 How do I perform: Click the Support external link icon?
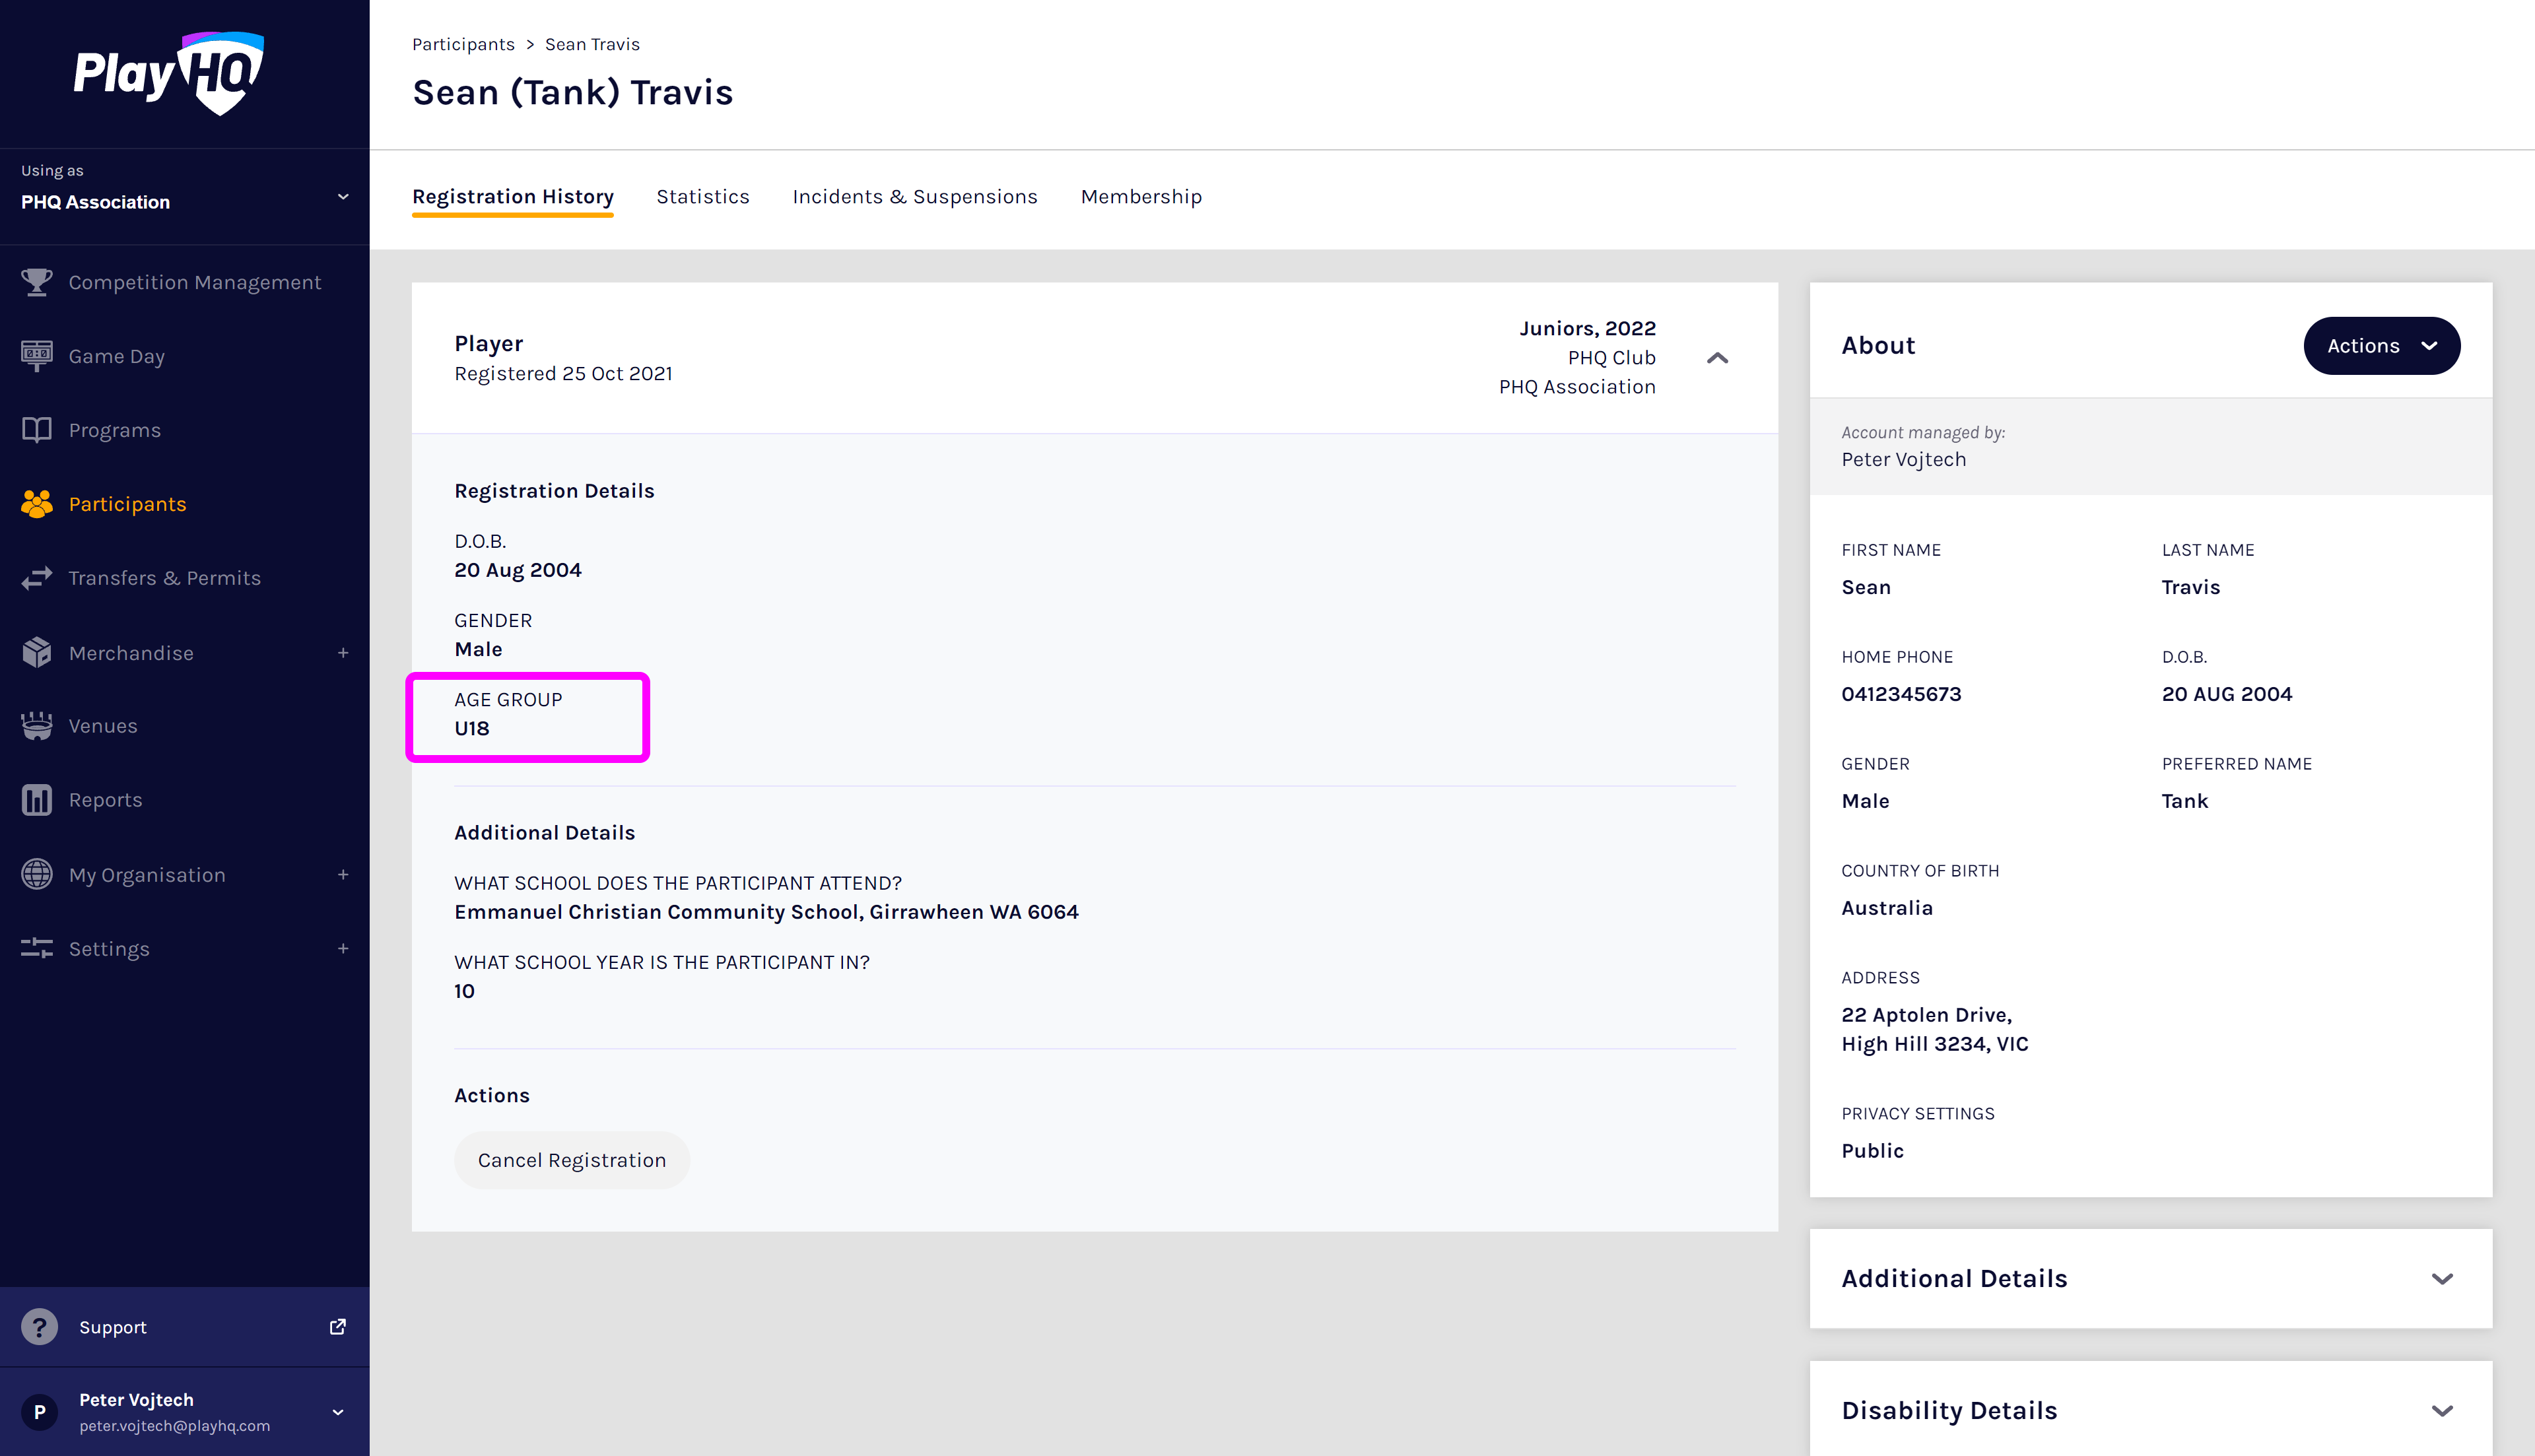[x=338, y=1327]
